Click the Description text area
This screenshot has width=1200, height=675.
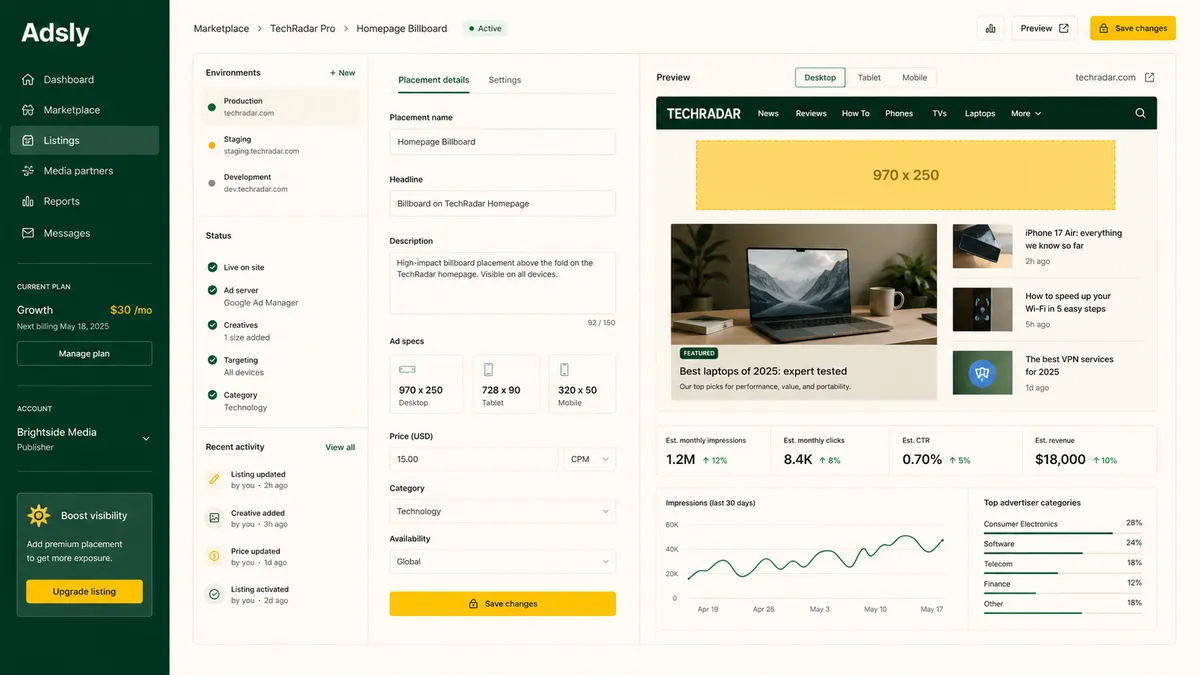coord(503,283)
